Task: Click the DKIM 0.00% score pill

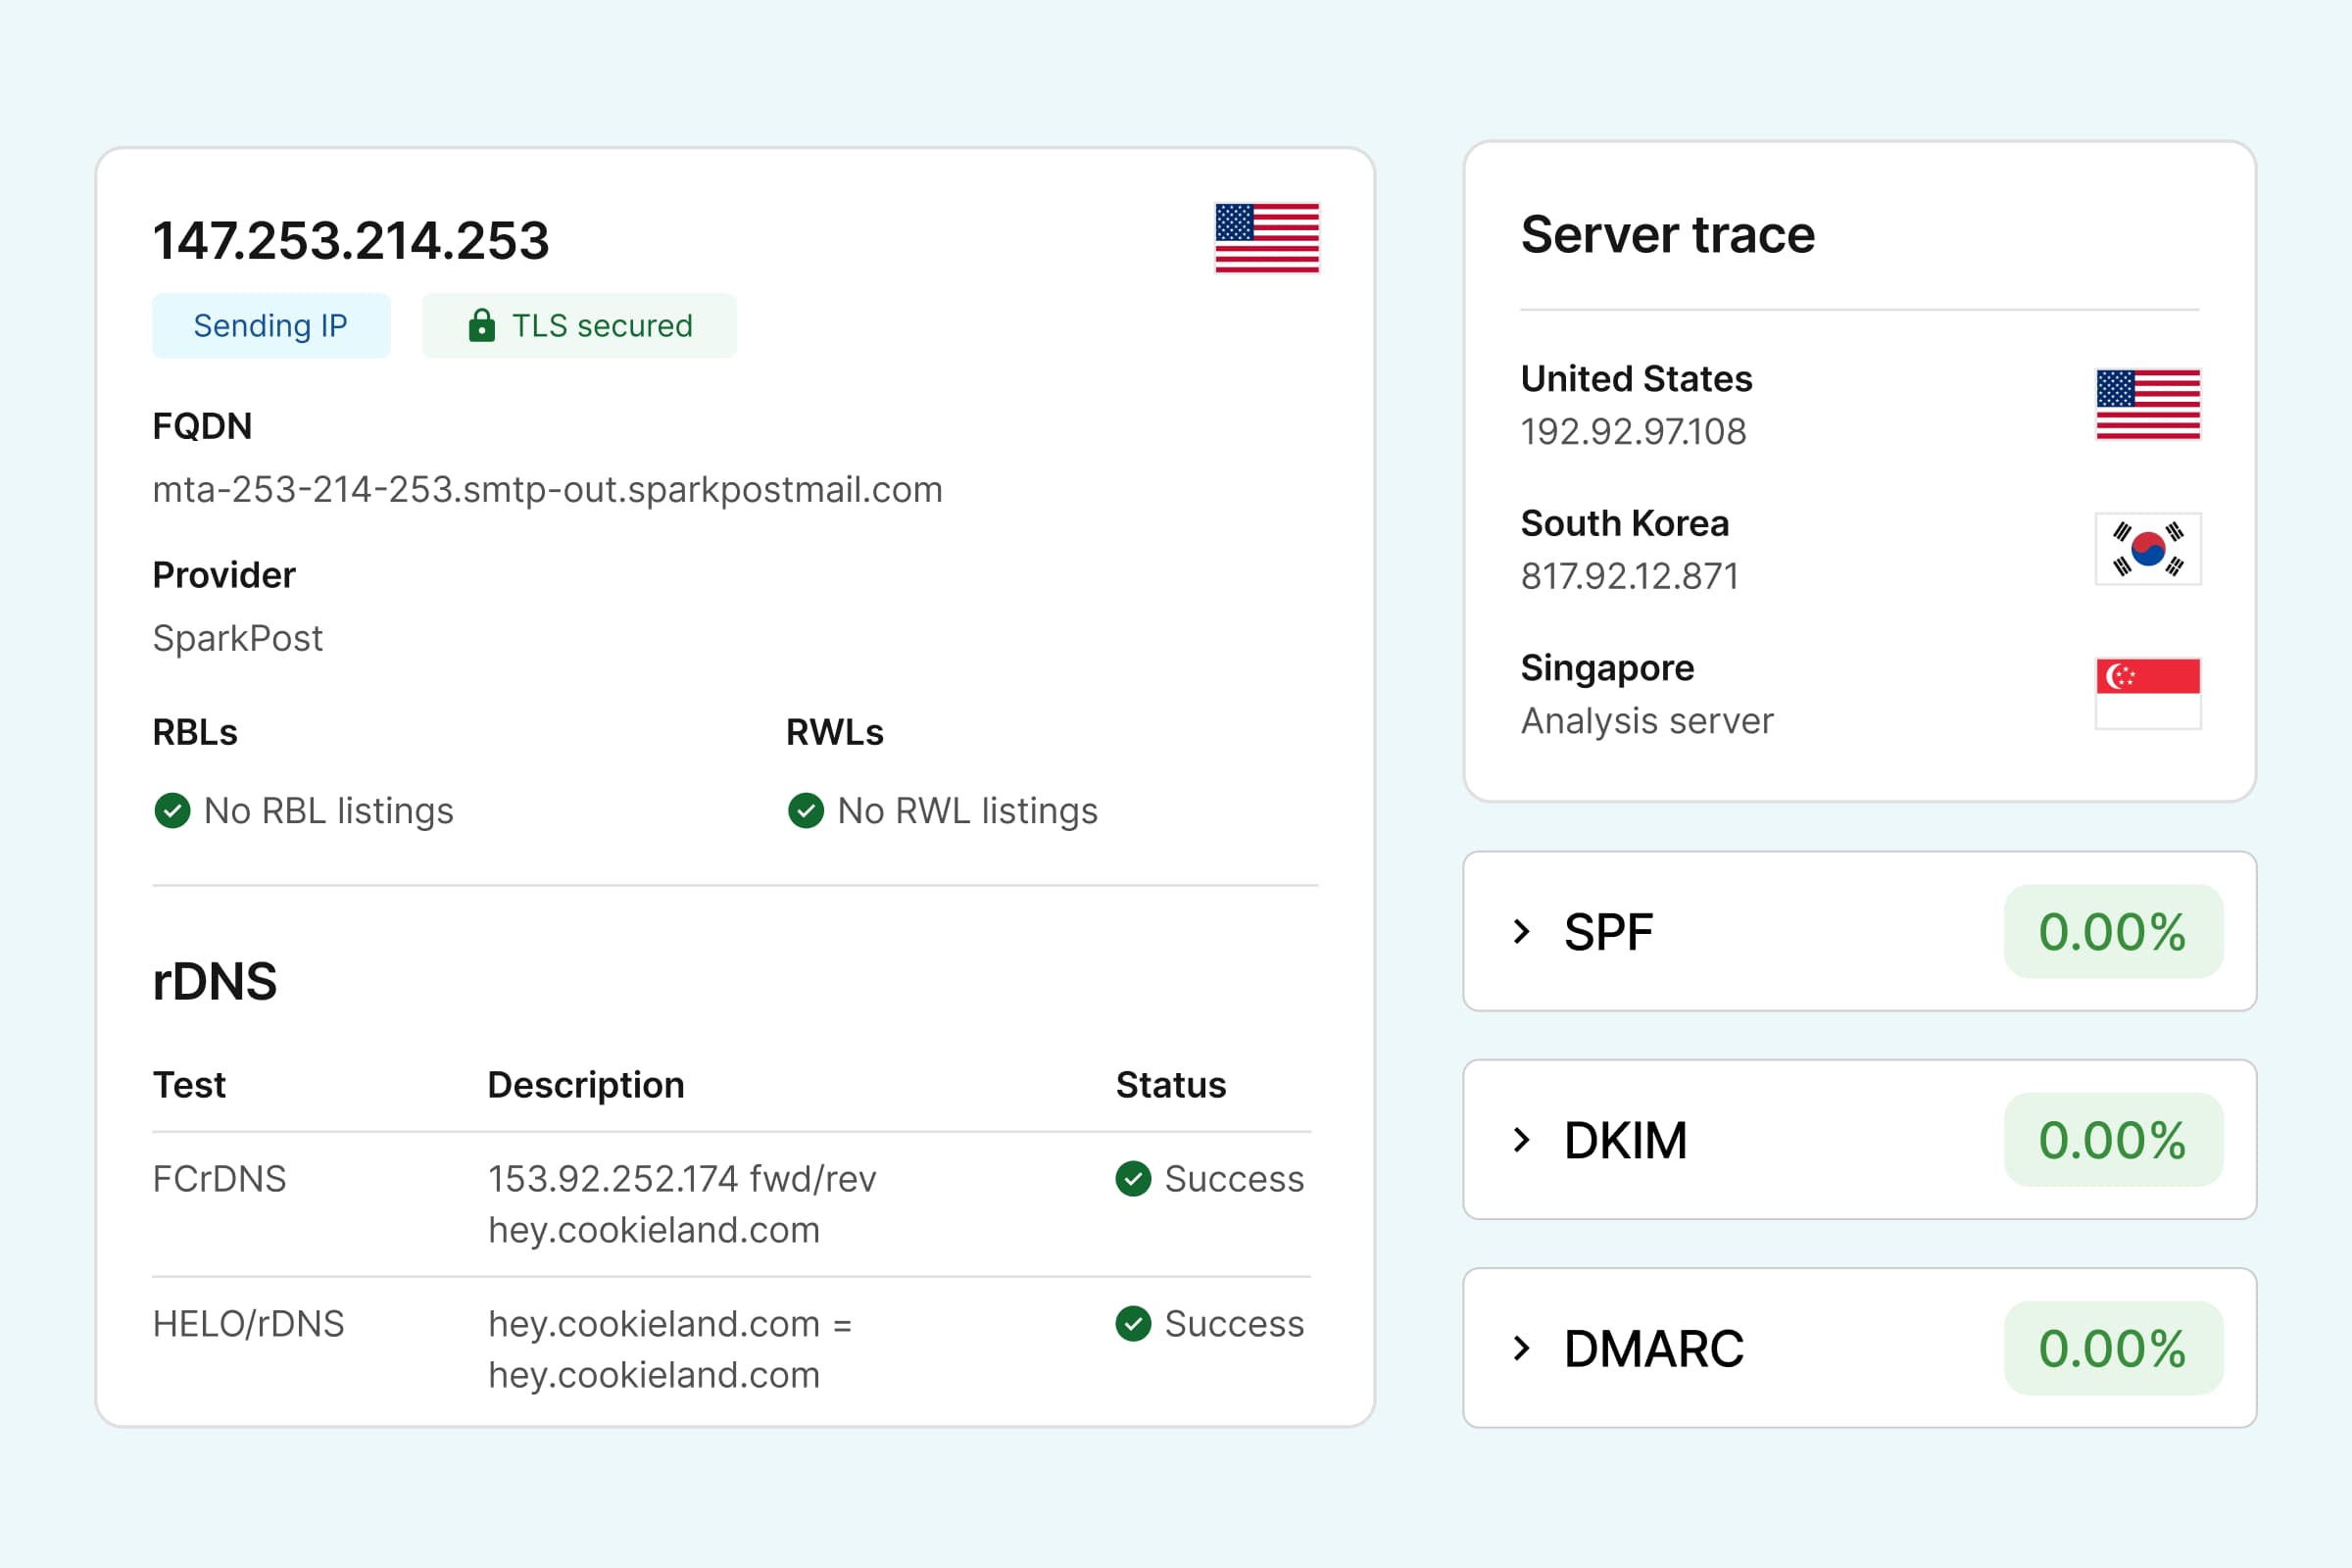Action: [2112, 1140]
